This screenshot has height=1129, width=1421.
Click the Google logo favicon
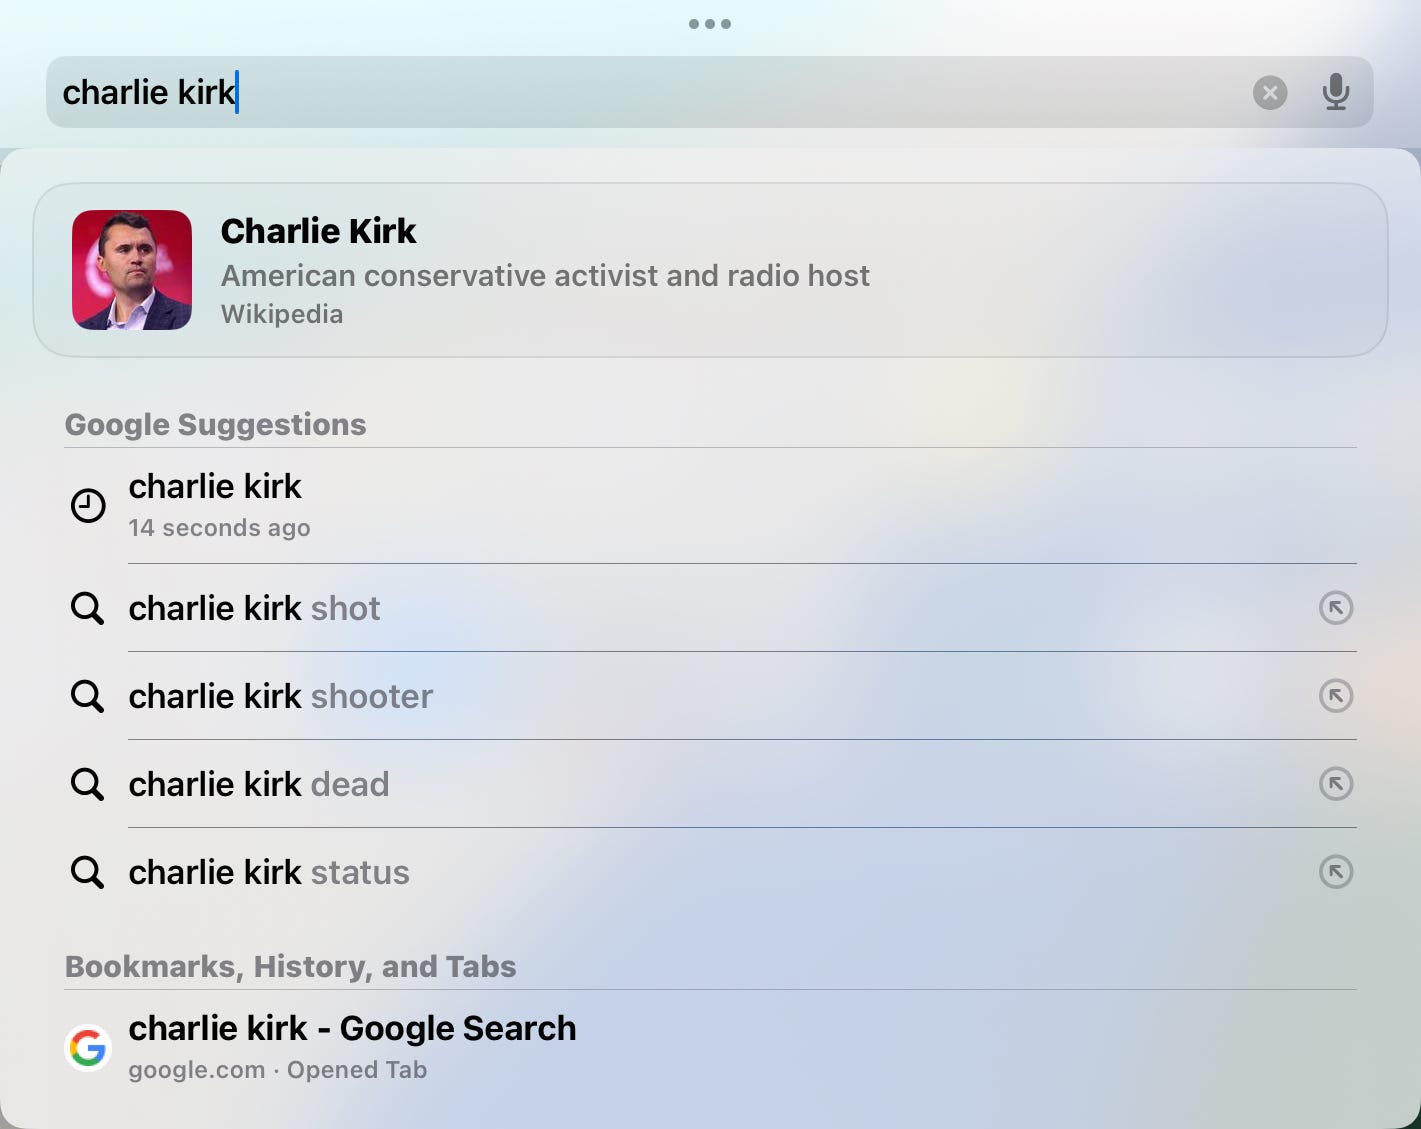click(88, 1048)
